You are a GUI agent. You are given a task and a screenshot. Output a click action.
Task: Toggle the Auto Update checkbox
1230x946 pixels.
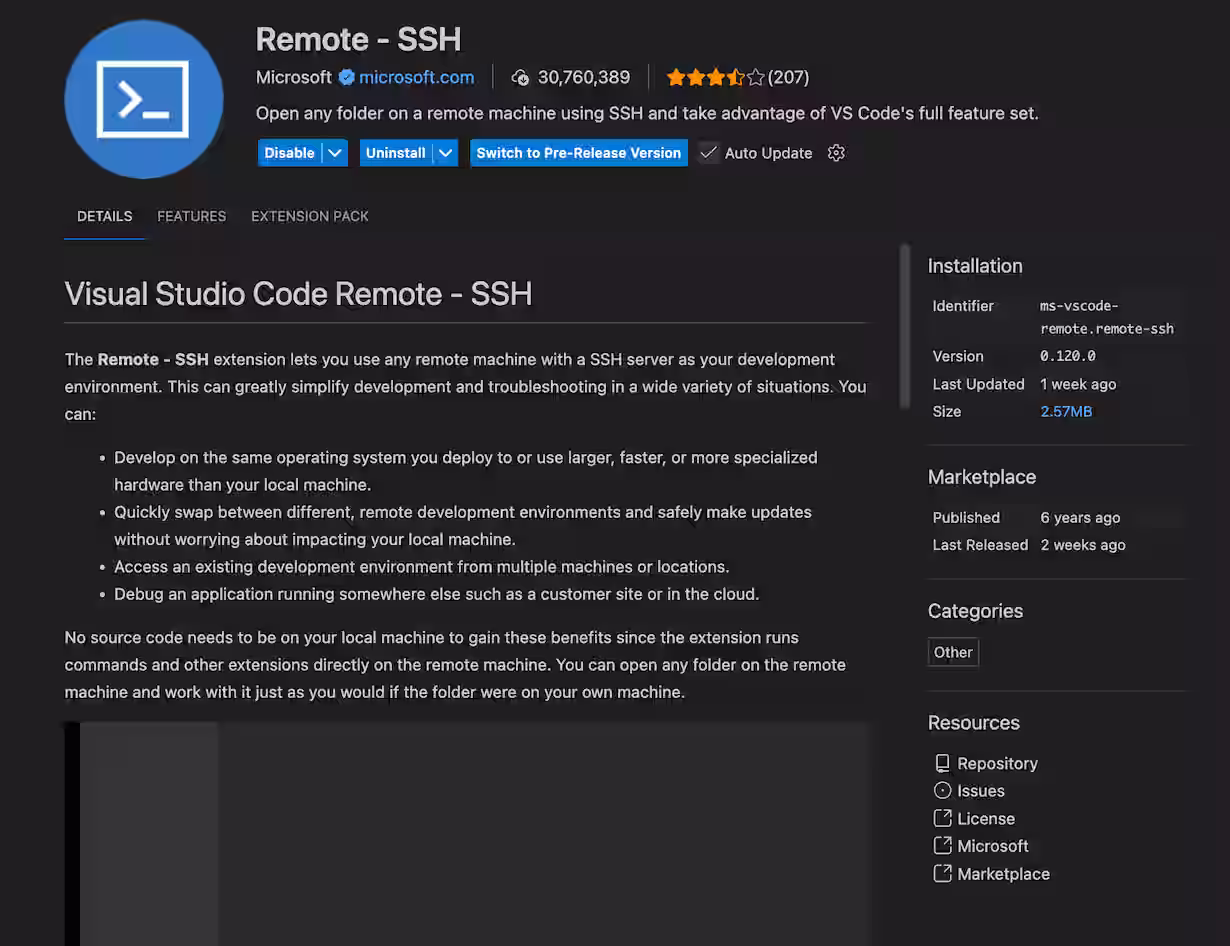pos(708,153)
